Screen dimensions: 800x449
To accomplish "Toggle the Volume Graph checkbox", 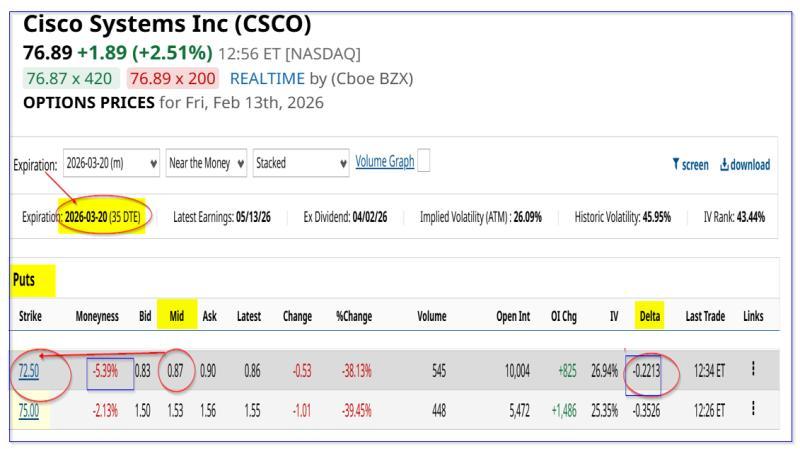I will coord(423,163).
